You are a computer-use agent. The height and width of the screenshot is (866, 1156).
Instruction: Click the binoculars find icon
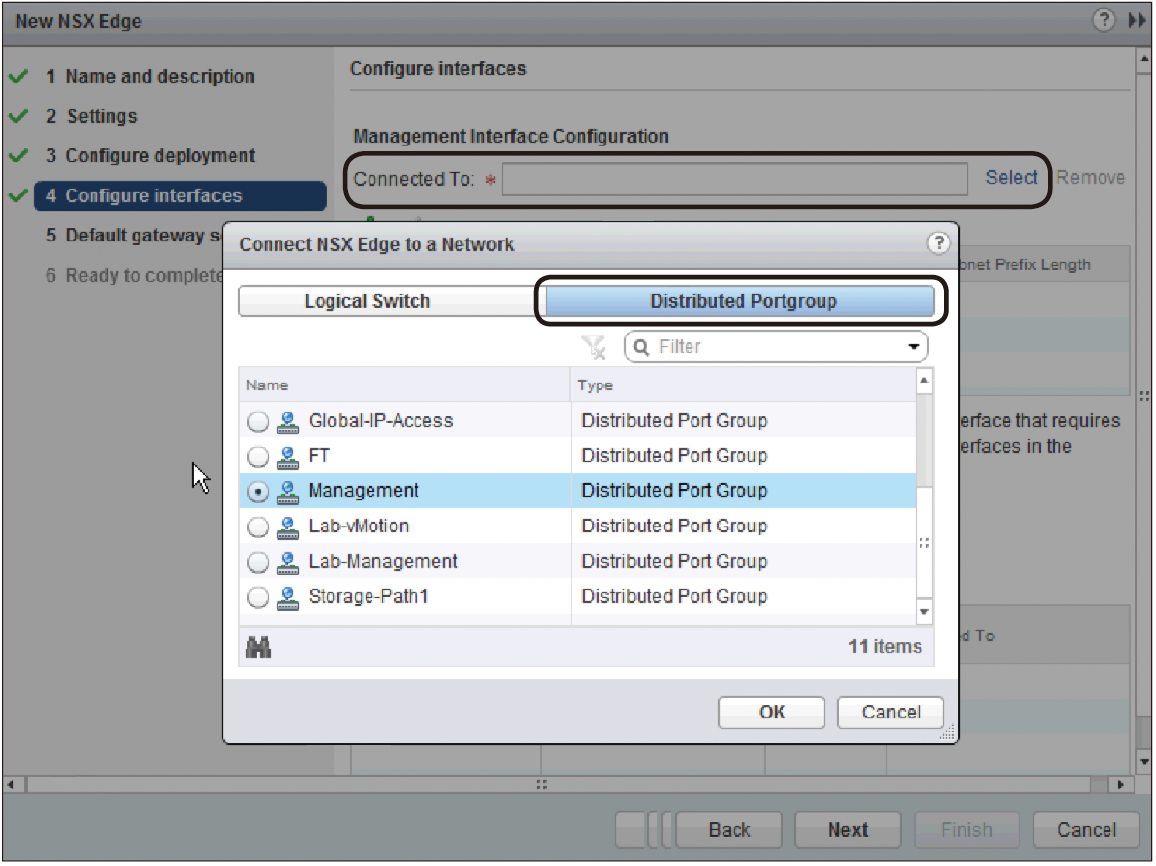coord(258,647)
